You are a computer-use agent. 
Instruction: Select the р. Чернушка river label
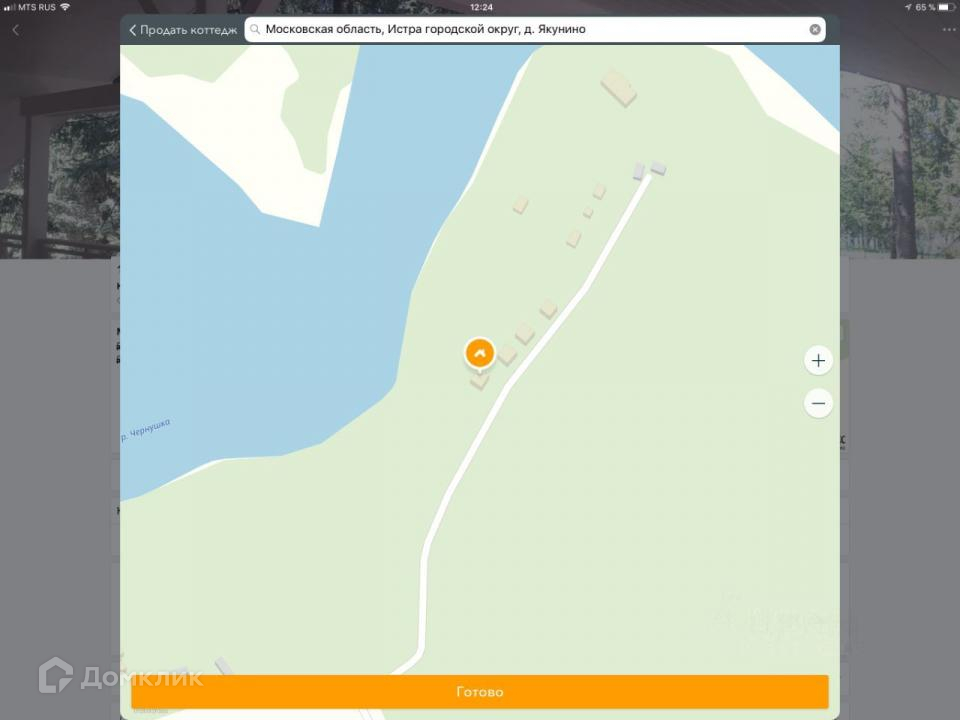tap(146, 430)
